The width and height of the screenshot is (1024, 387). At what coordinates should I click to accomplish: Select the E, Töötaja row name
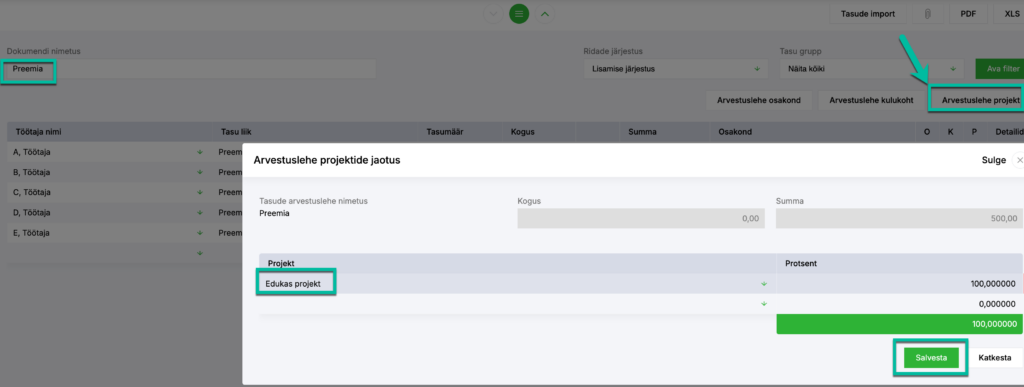click(x=31, y=233)
